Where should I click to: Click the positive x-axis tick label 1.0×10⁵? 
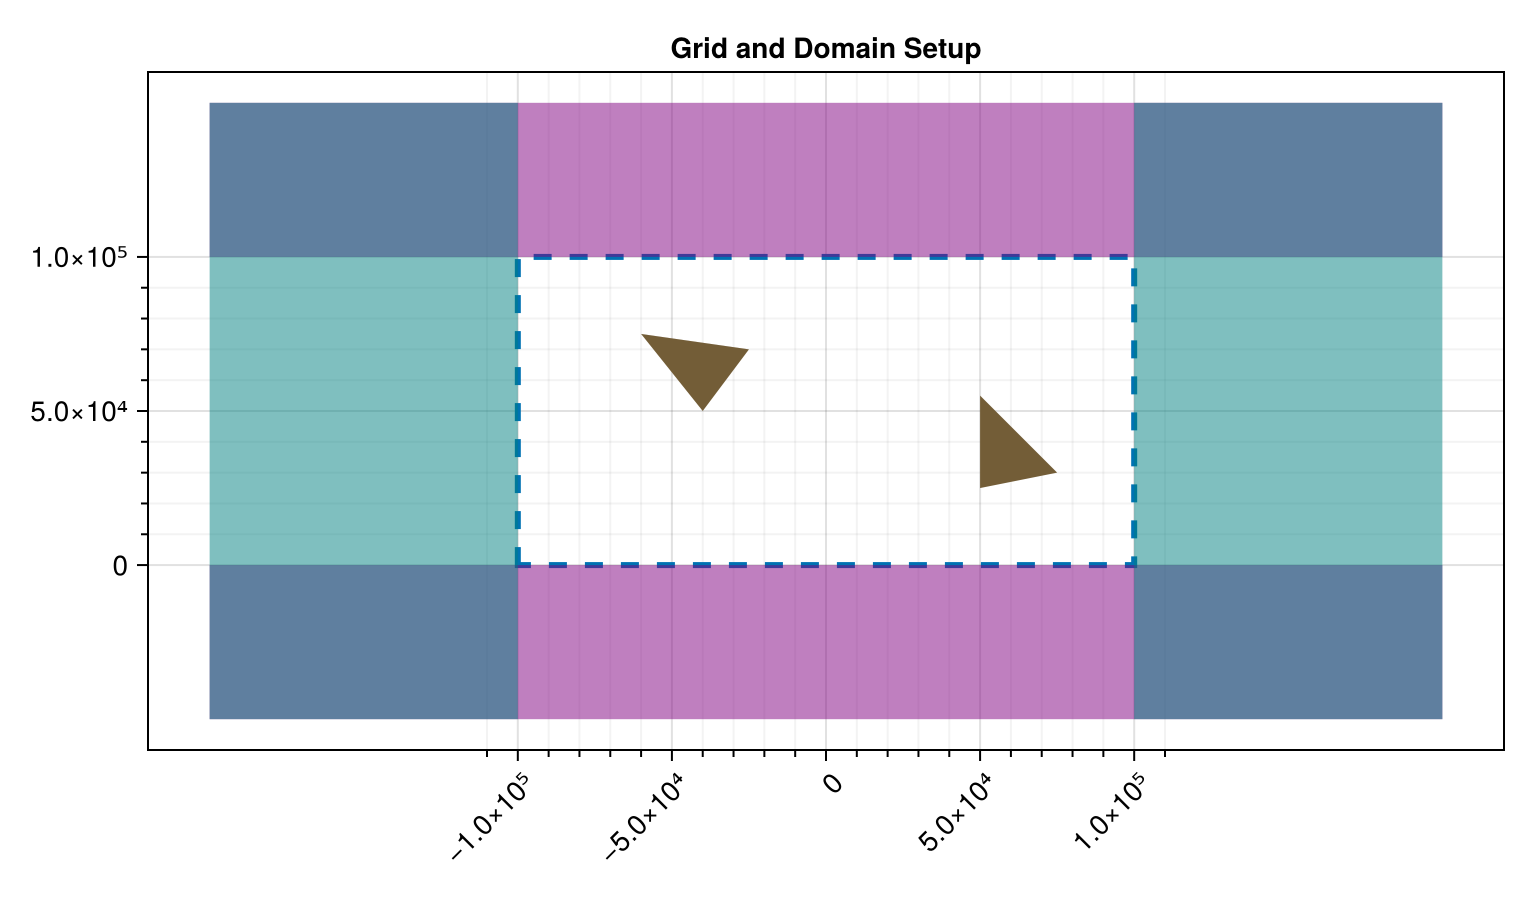point(1110,812)
